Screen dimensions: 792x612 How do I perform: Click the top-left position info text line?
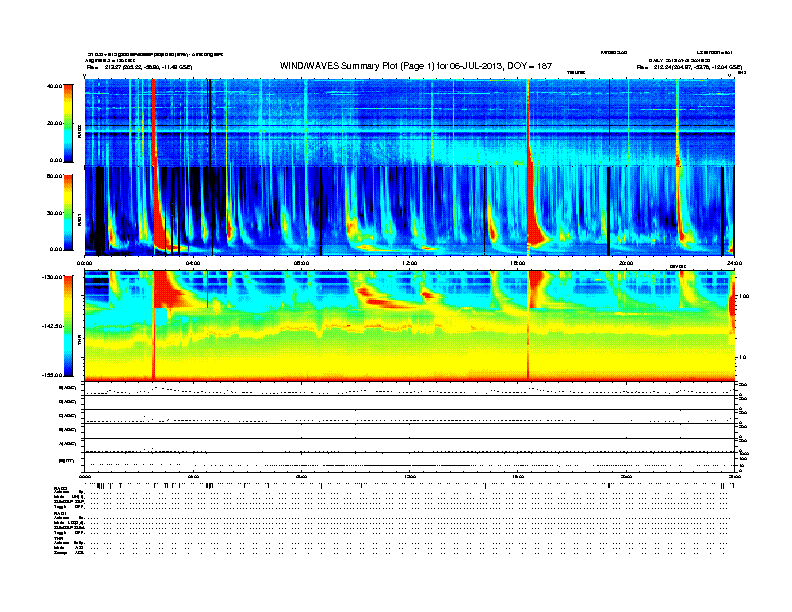tap(139, 67)
